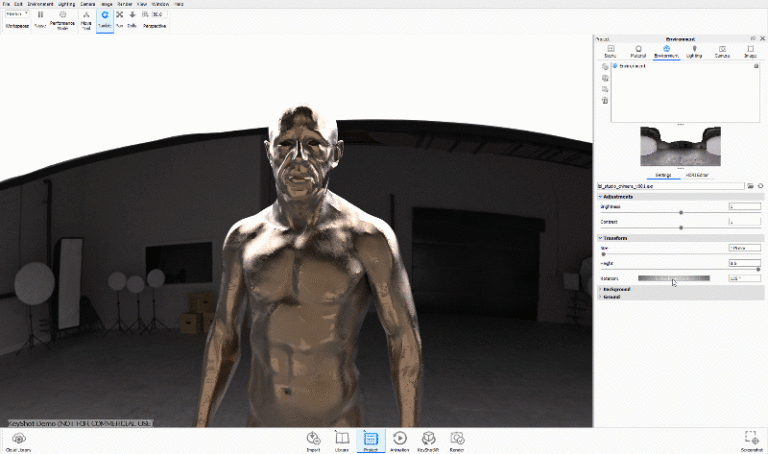Viewport: 768px width, 454px height.
Task: Click the Height value field
Action: 744,263
